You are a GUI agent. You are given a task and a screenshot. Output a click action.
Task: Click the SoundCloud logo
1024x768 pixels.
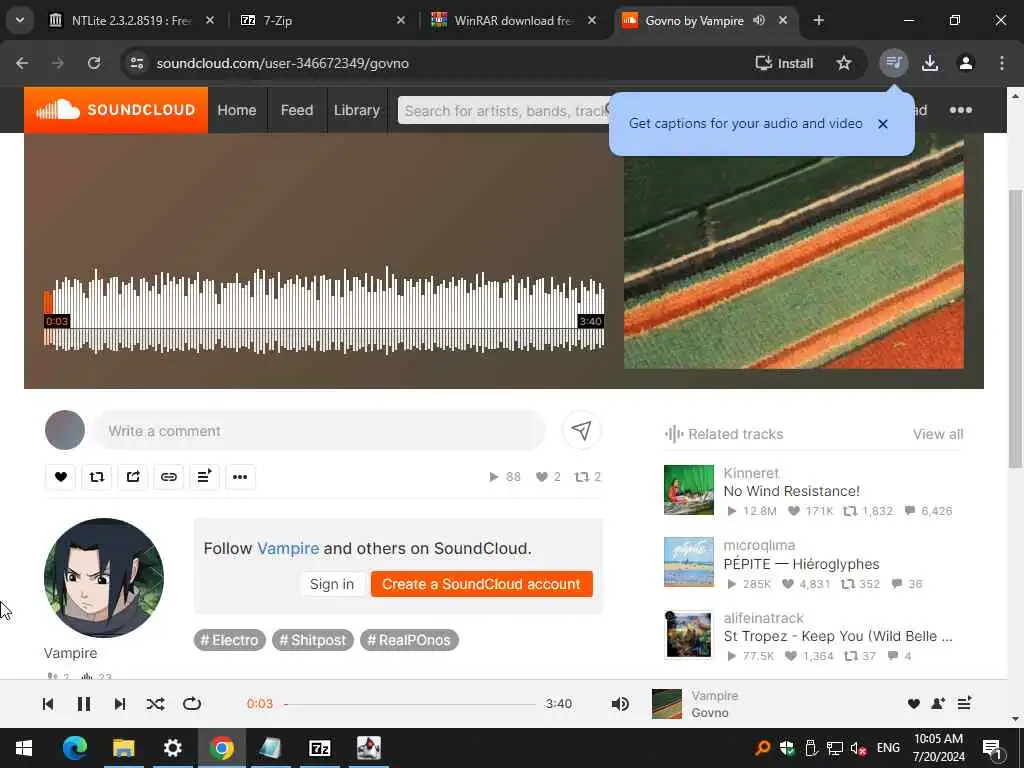(x=116, y=110)
